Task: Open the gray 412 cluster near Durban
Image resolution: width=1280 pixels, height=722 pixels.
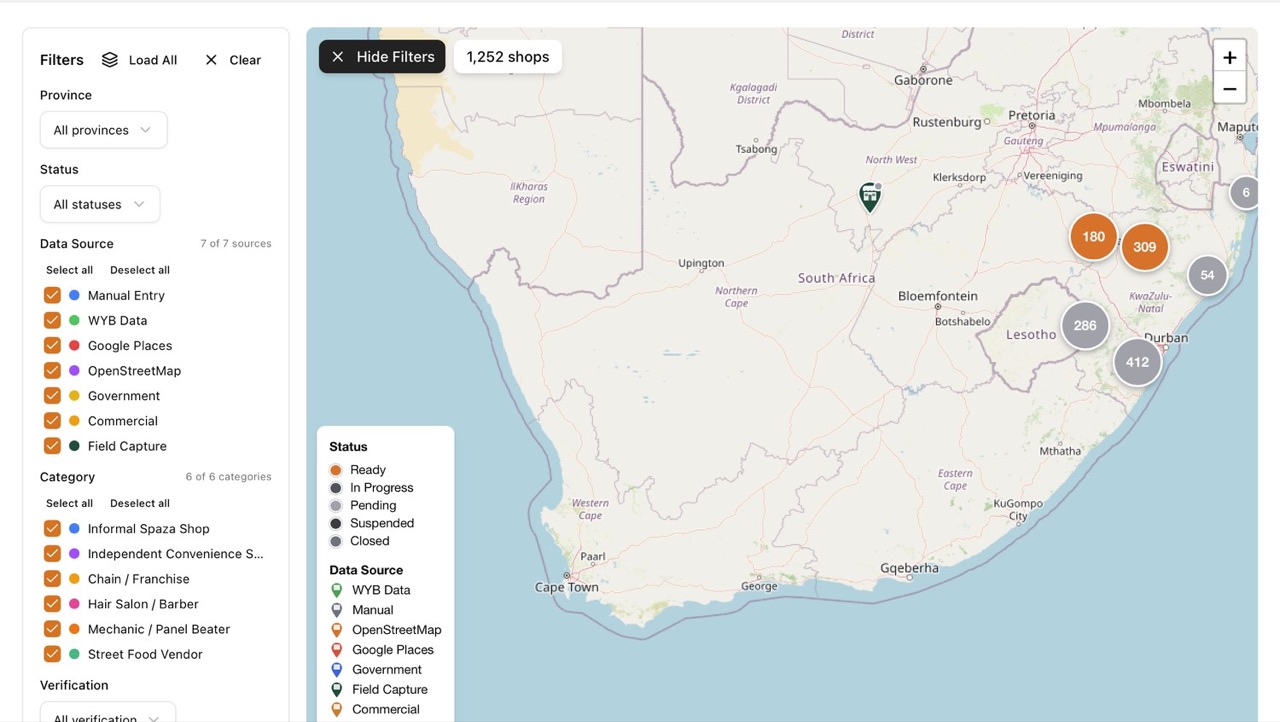Action: pyautogui.click(x=1137, y=362)
